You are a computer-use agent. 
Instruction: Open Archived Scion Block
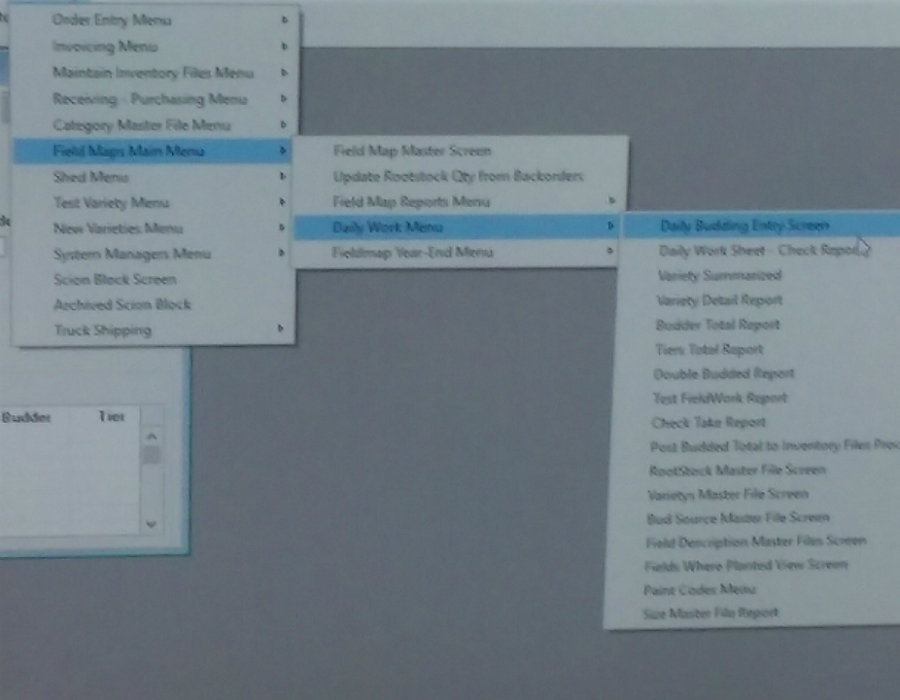point(121,304)
